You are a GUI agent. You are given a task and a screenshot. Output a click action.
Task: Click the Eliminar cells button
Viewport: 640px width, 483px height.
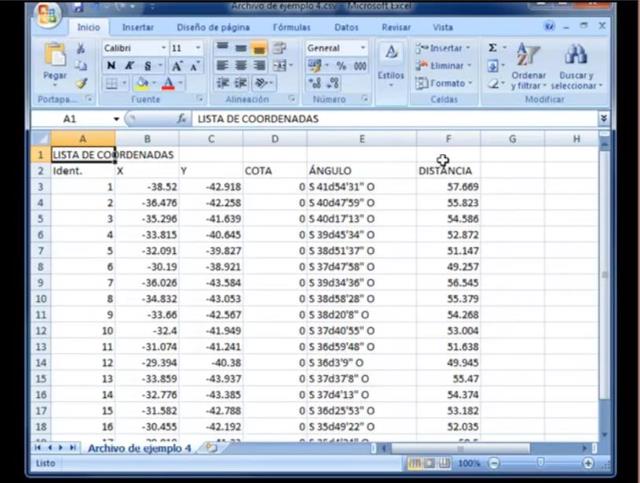click(x=443, y=66)
